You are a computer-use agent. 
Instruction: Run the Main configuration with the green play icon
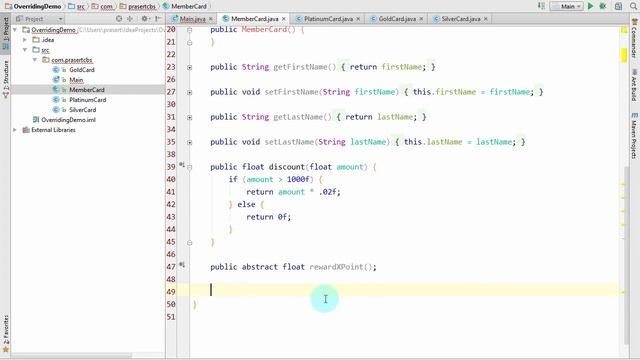(x=590, y=6)
